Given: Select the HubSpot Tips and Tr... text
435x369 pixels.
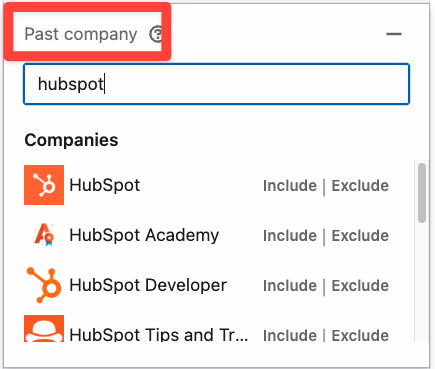Looking at the screenshot, I should coord(159,334).
